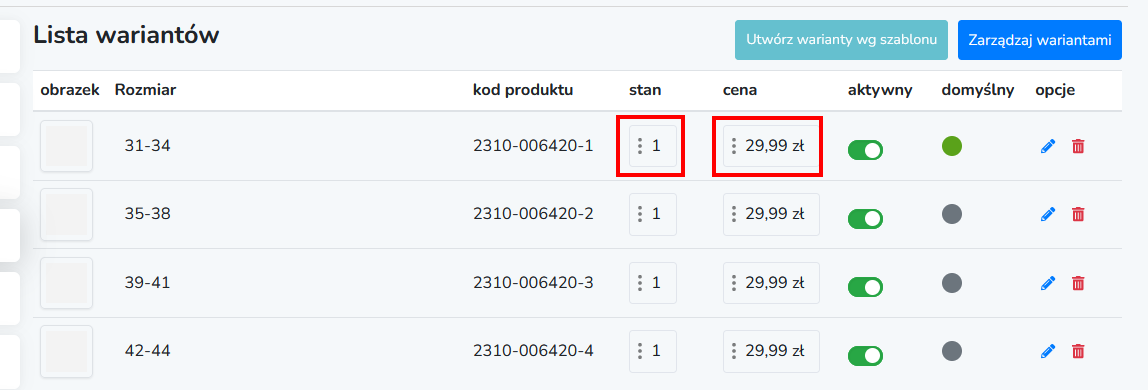Delete the 42-44 variant using trash icon

pyautogui.click(x=1078, y=351)
